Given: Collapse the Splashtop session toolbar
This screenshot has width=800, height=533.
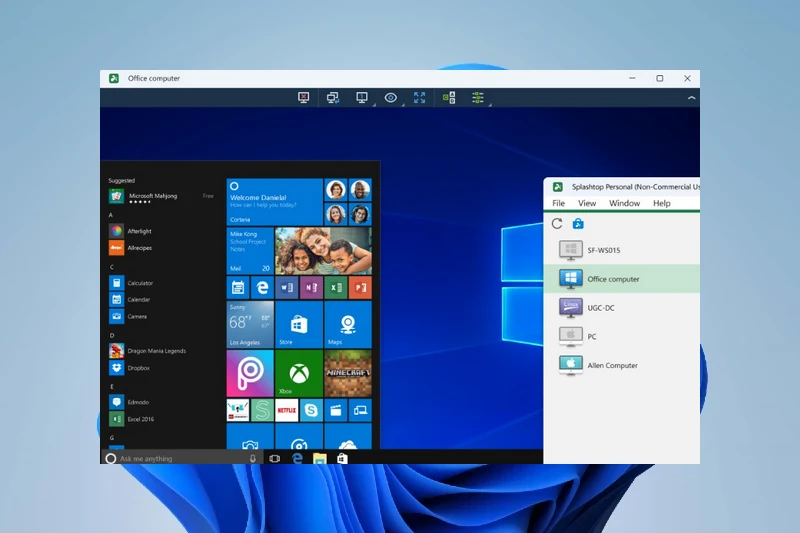Looking at the screenshot, I should (691, 97).
